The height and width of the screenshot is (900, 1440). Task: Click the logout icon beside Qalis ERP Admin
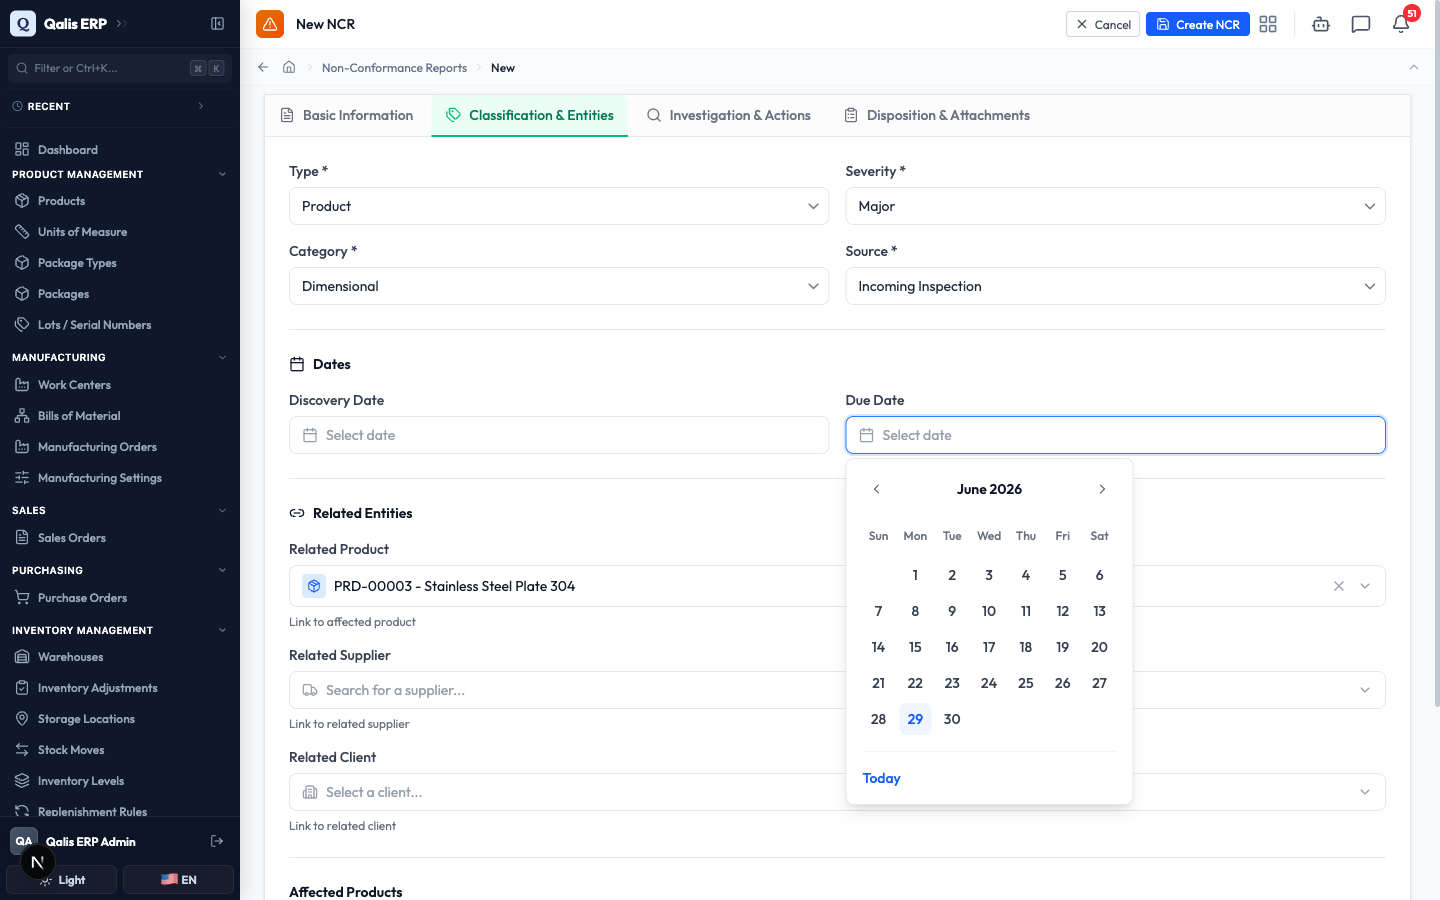click(217, 841)
